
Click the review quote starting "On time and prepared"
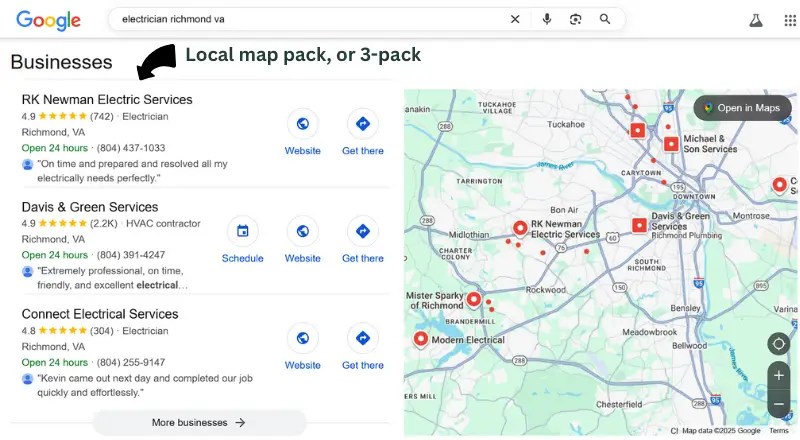coord(132,171)
